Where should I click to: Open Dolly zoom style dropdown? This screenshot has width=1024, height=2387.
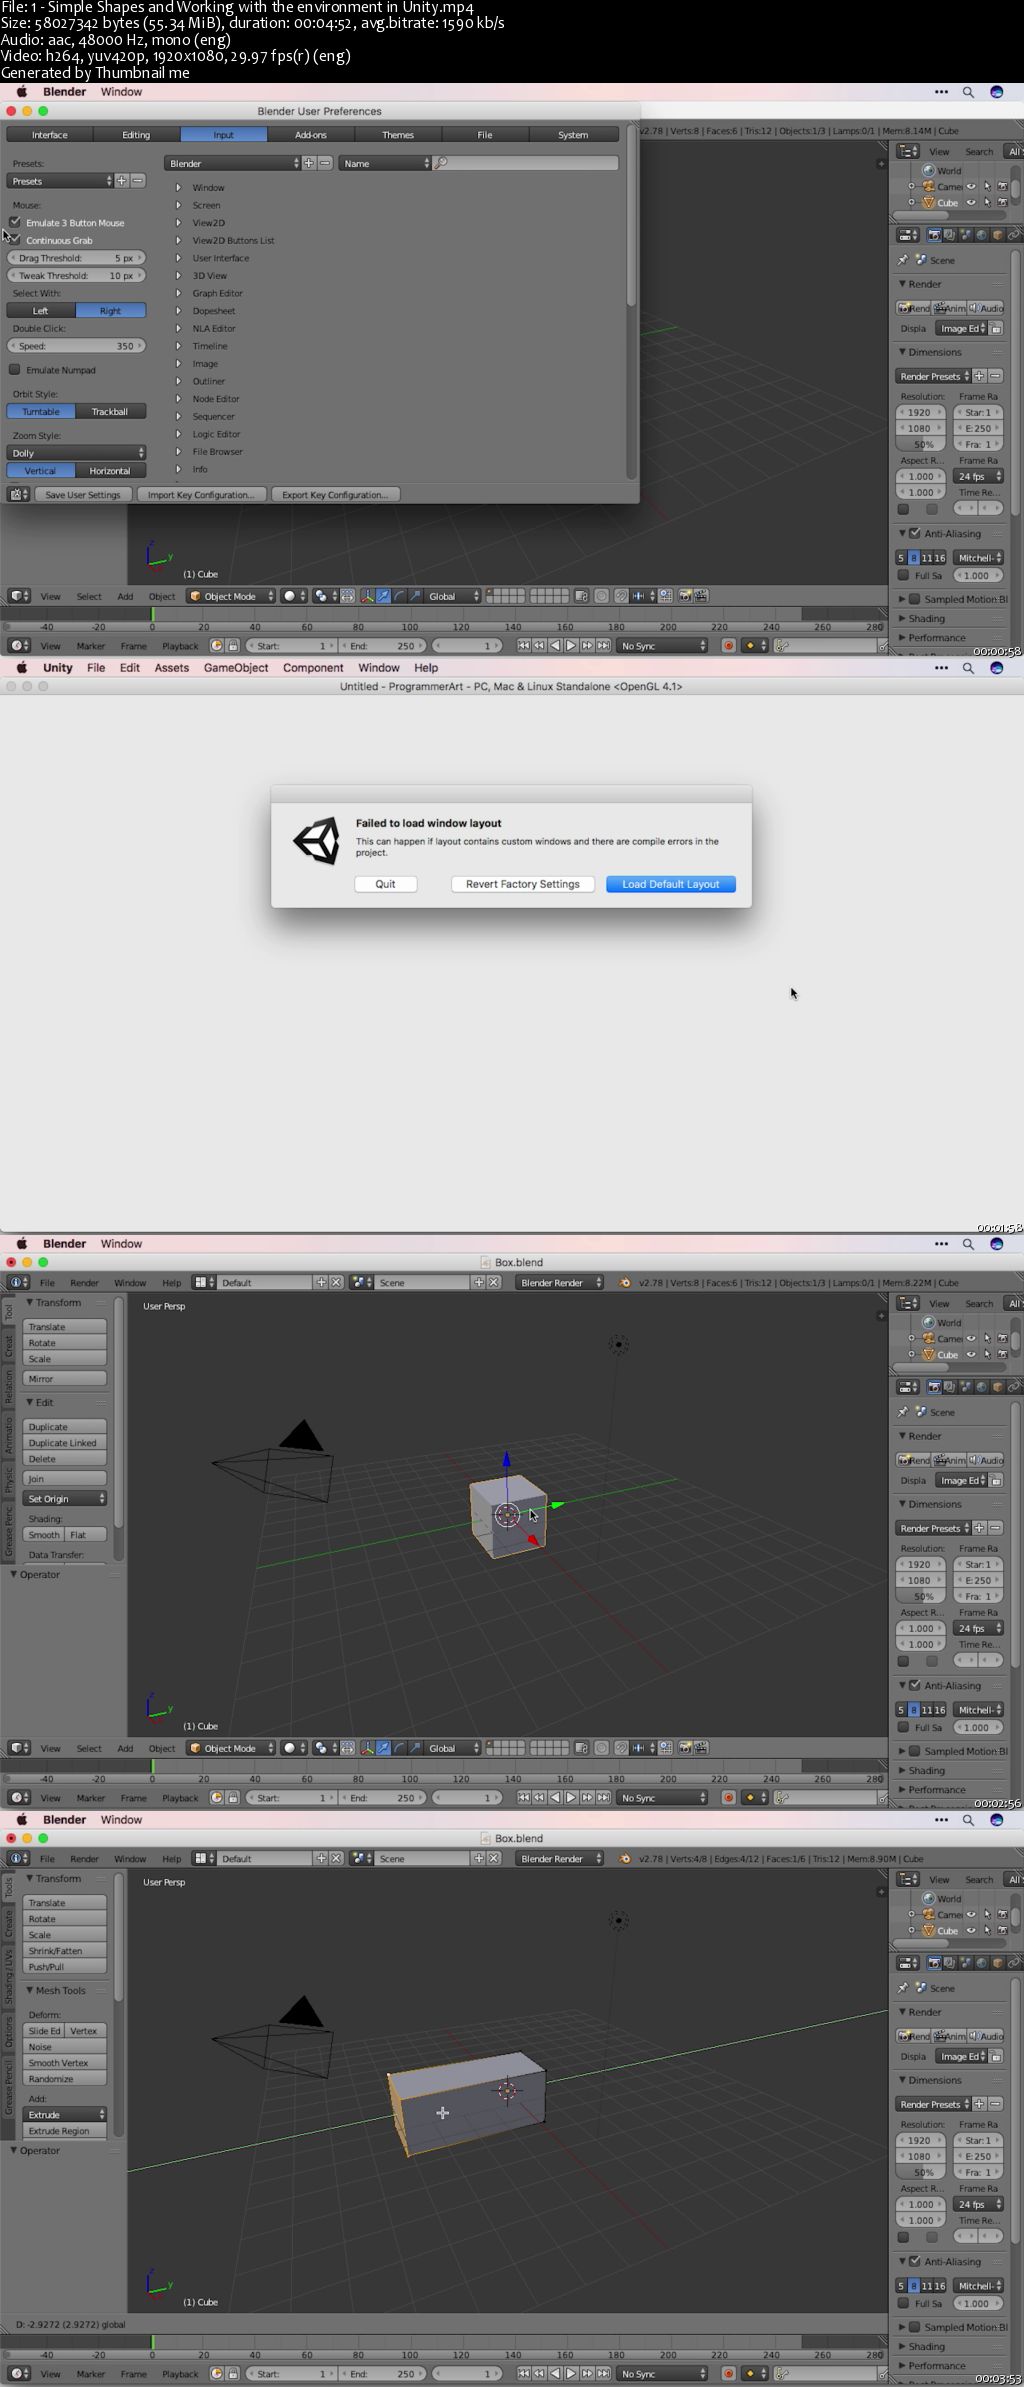[x=77, y=453]
